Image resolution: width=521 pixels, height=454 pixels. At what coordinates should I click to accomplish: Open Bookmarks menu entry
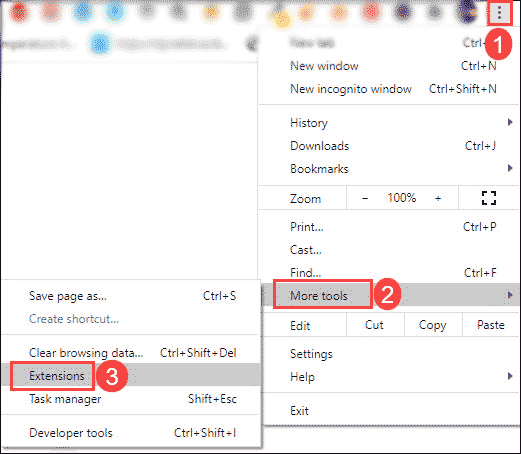coord(389,169)
